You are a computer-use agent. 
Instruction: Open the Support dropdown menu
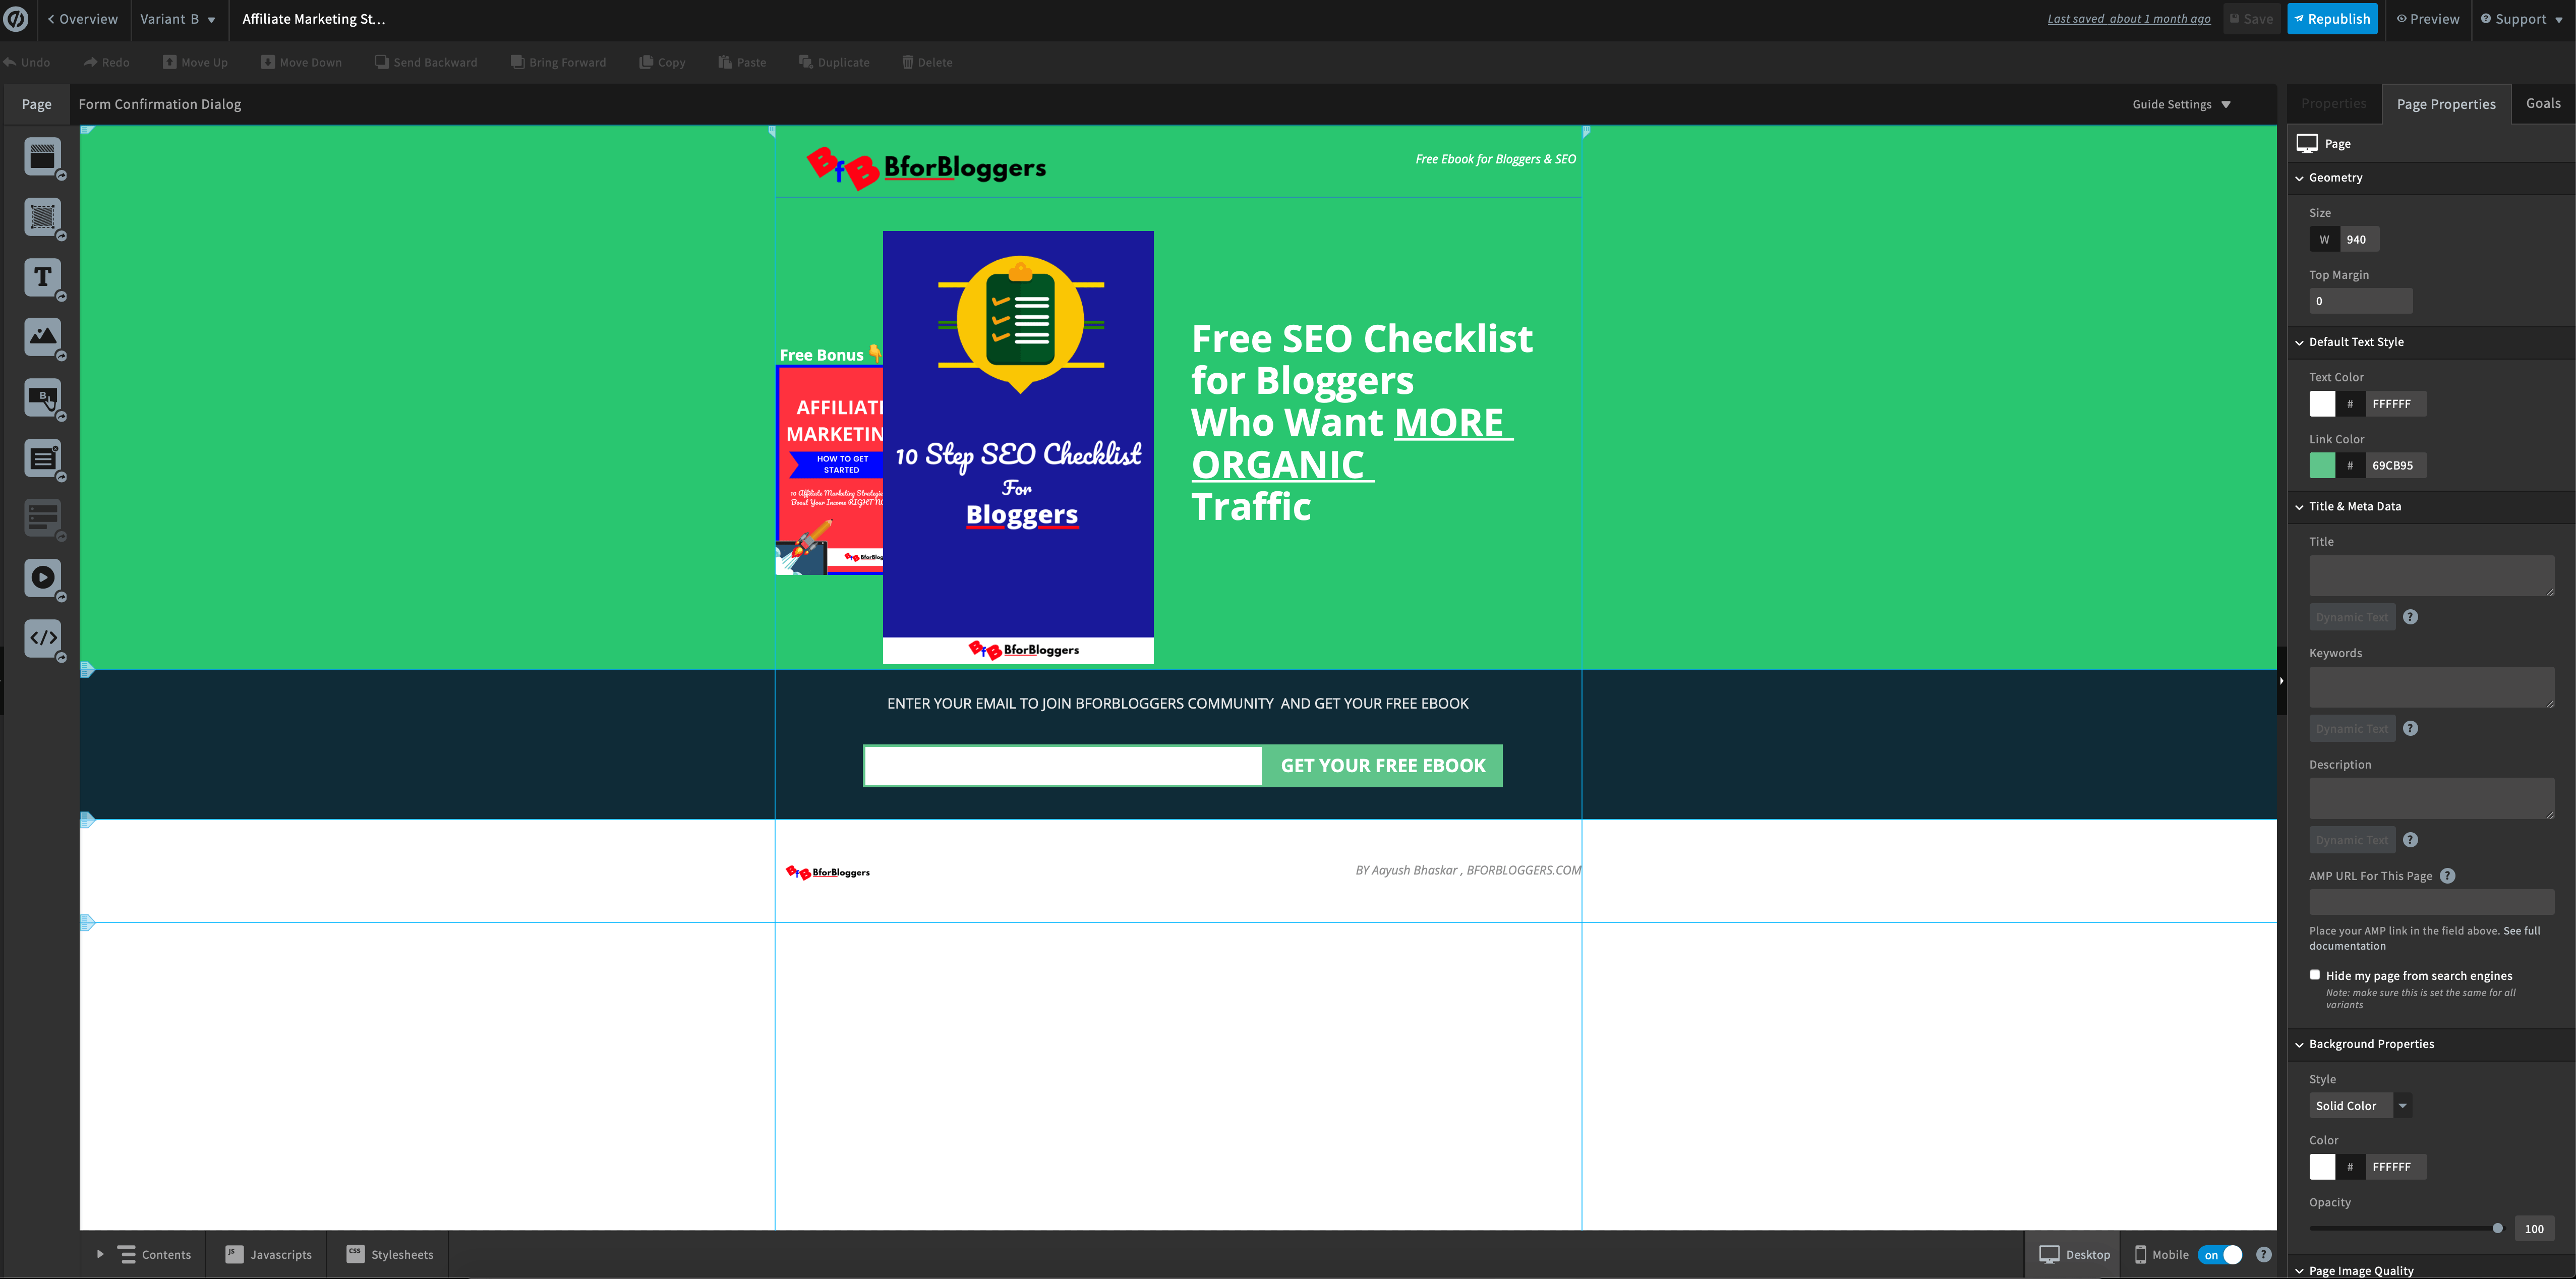[x=2521, y=19]
